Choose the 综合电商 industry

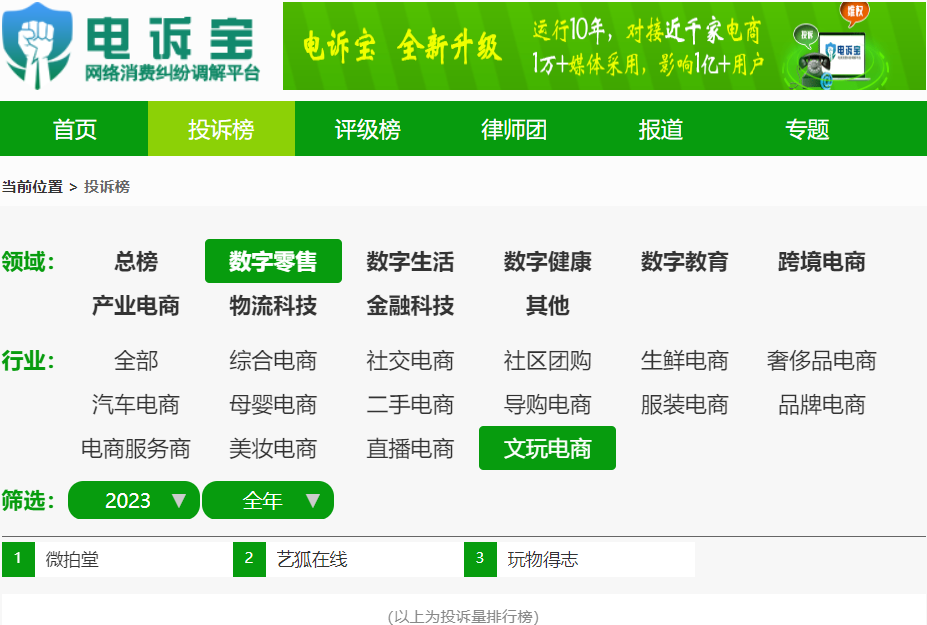[273, 361]
